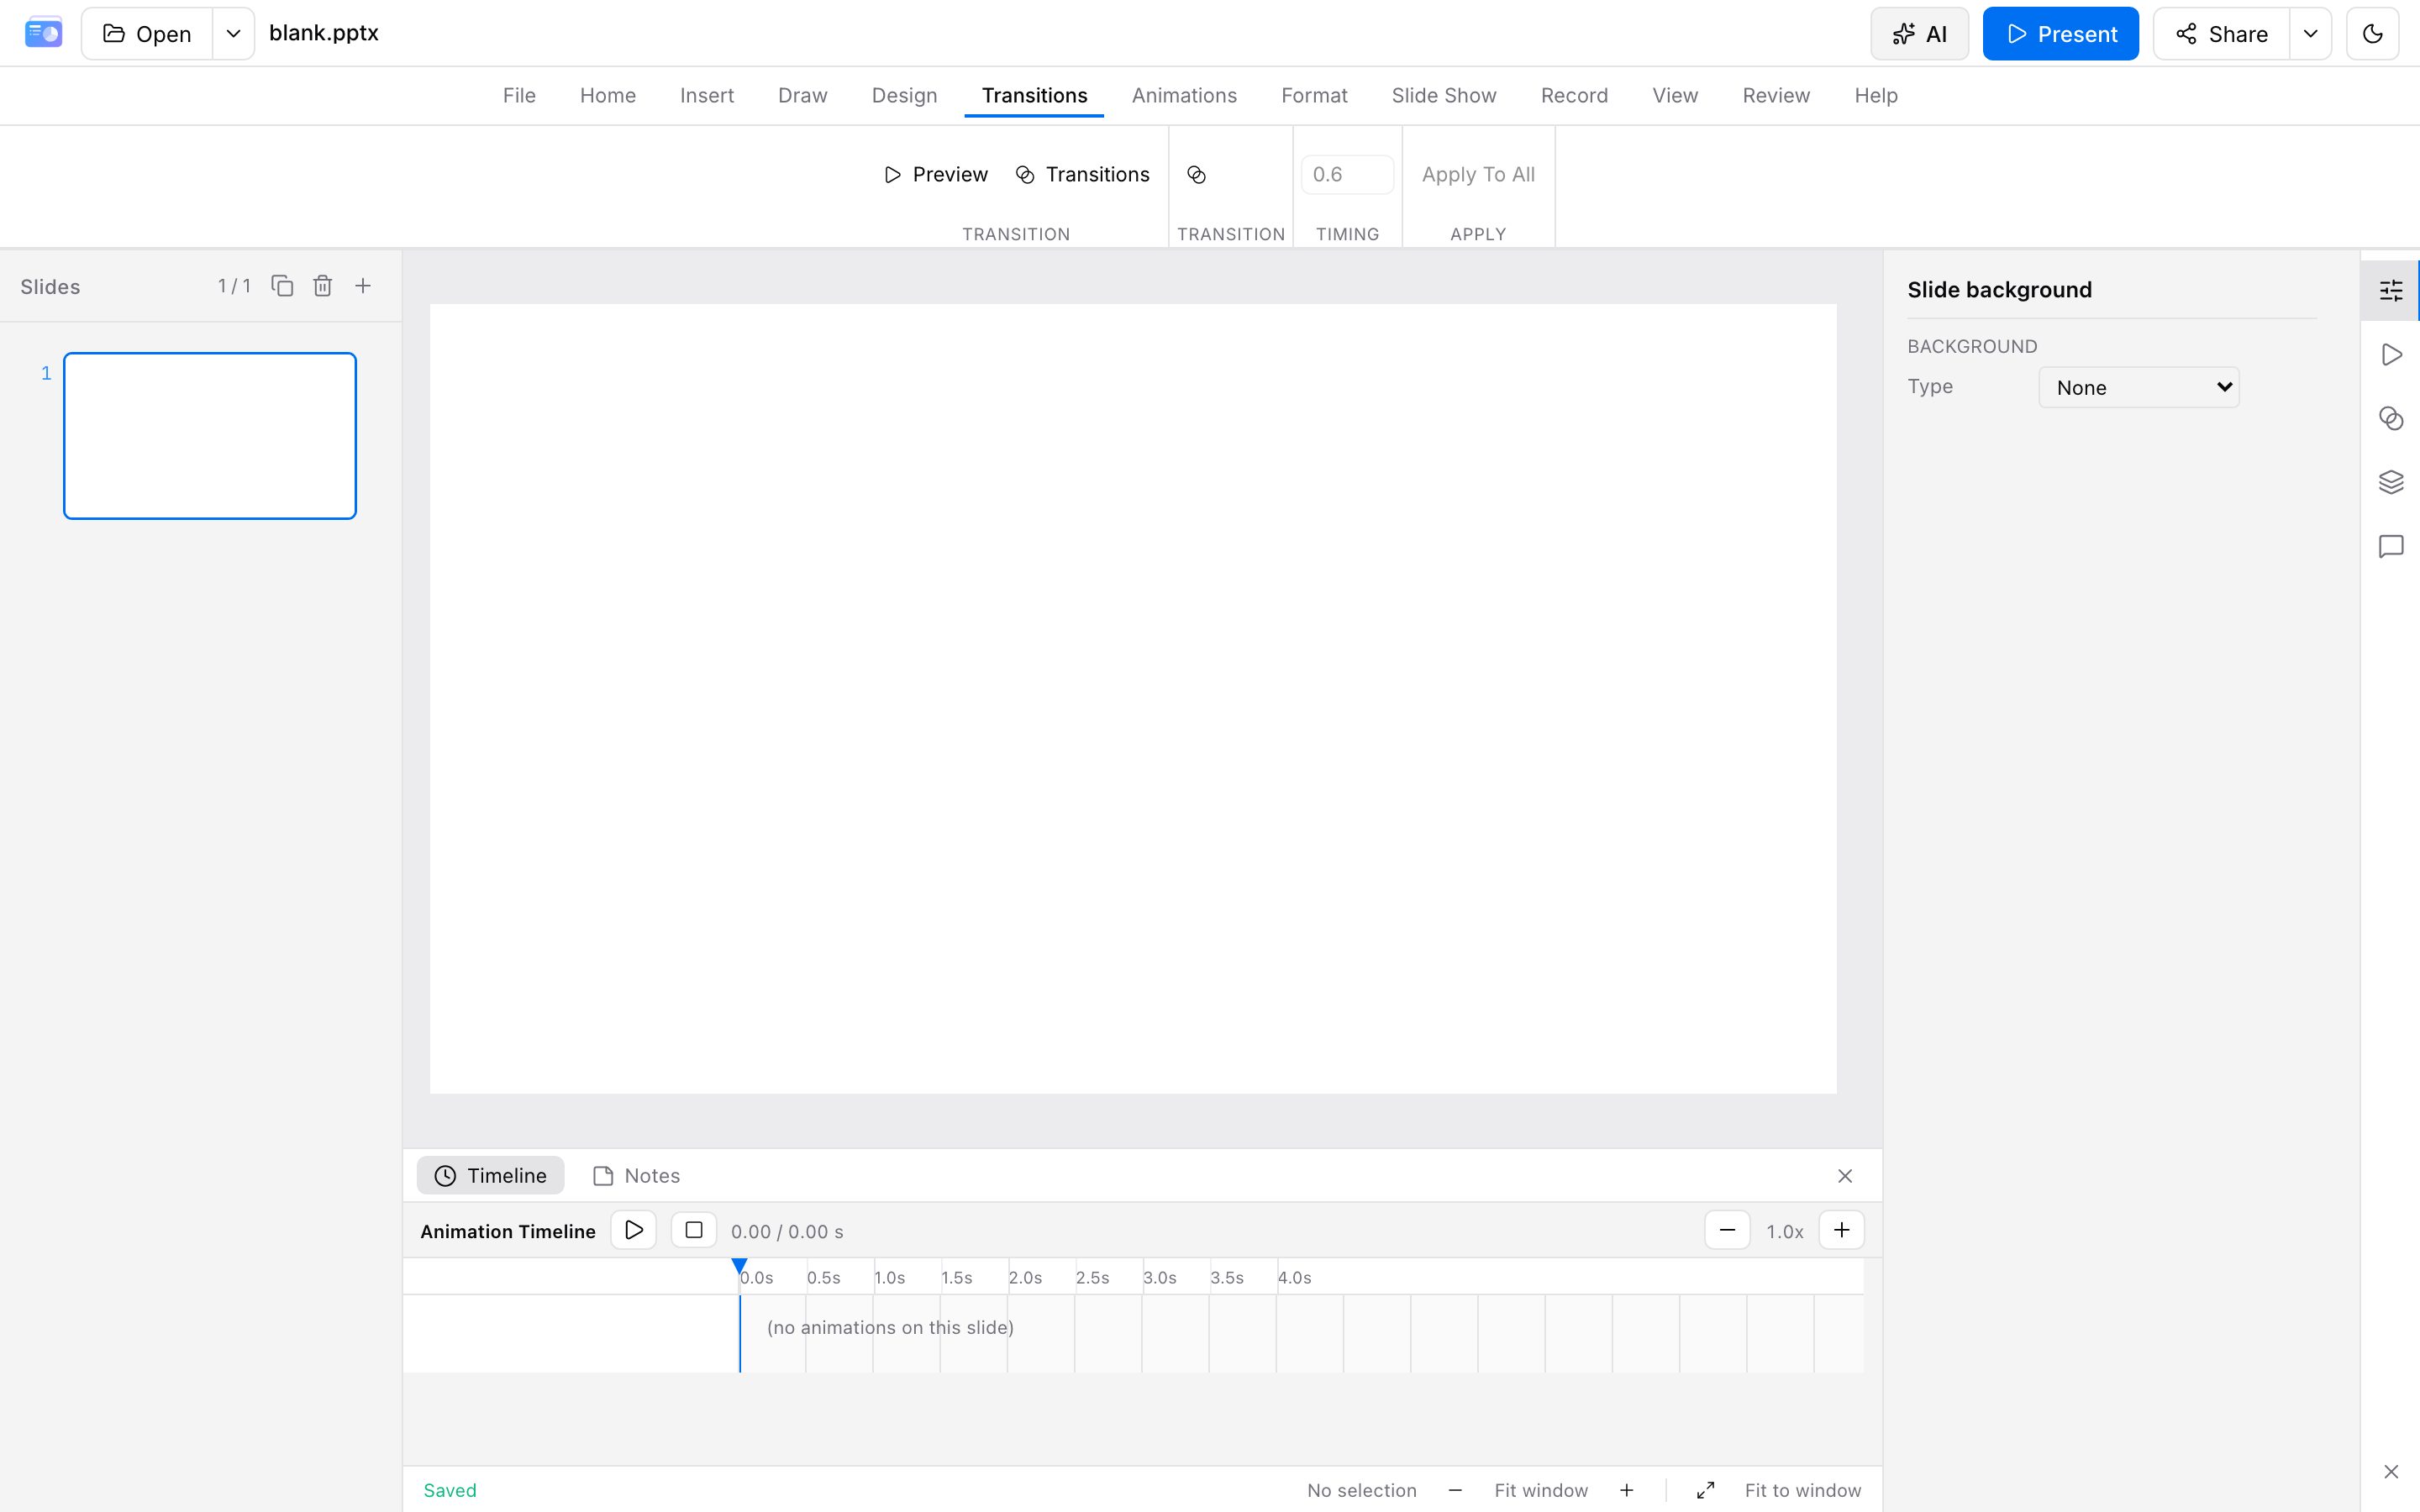Open the AI assistant

(1919, 34)
